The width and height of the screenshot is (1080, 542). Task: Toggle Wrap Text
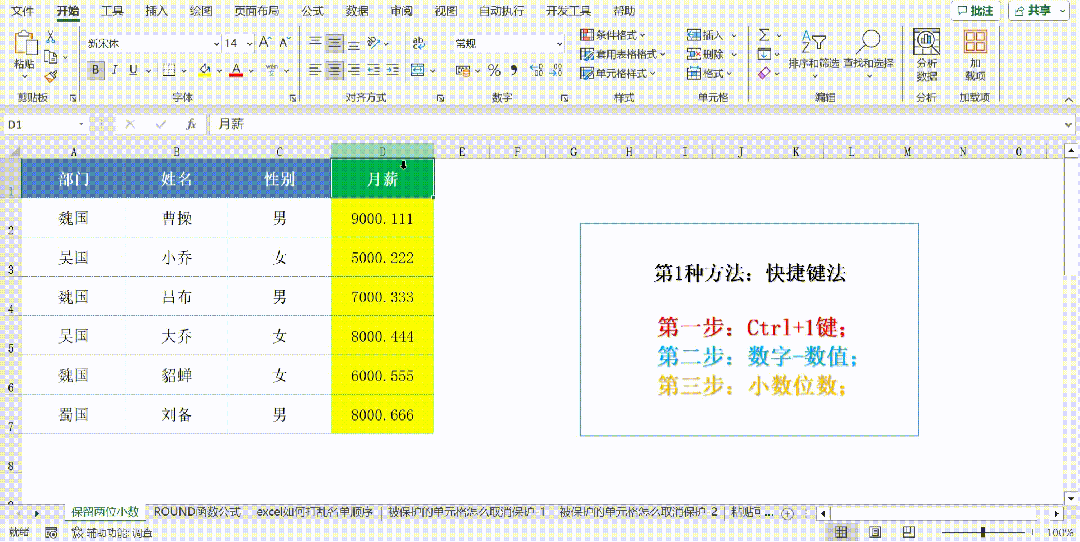[x=417, y=43]
